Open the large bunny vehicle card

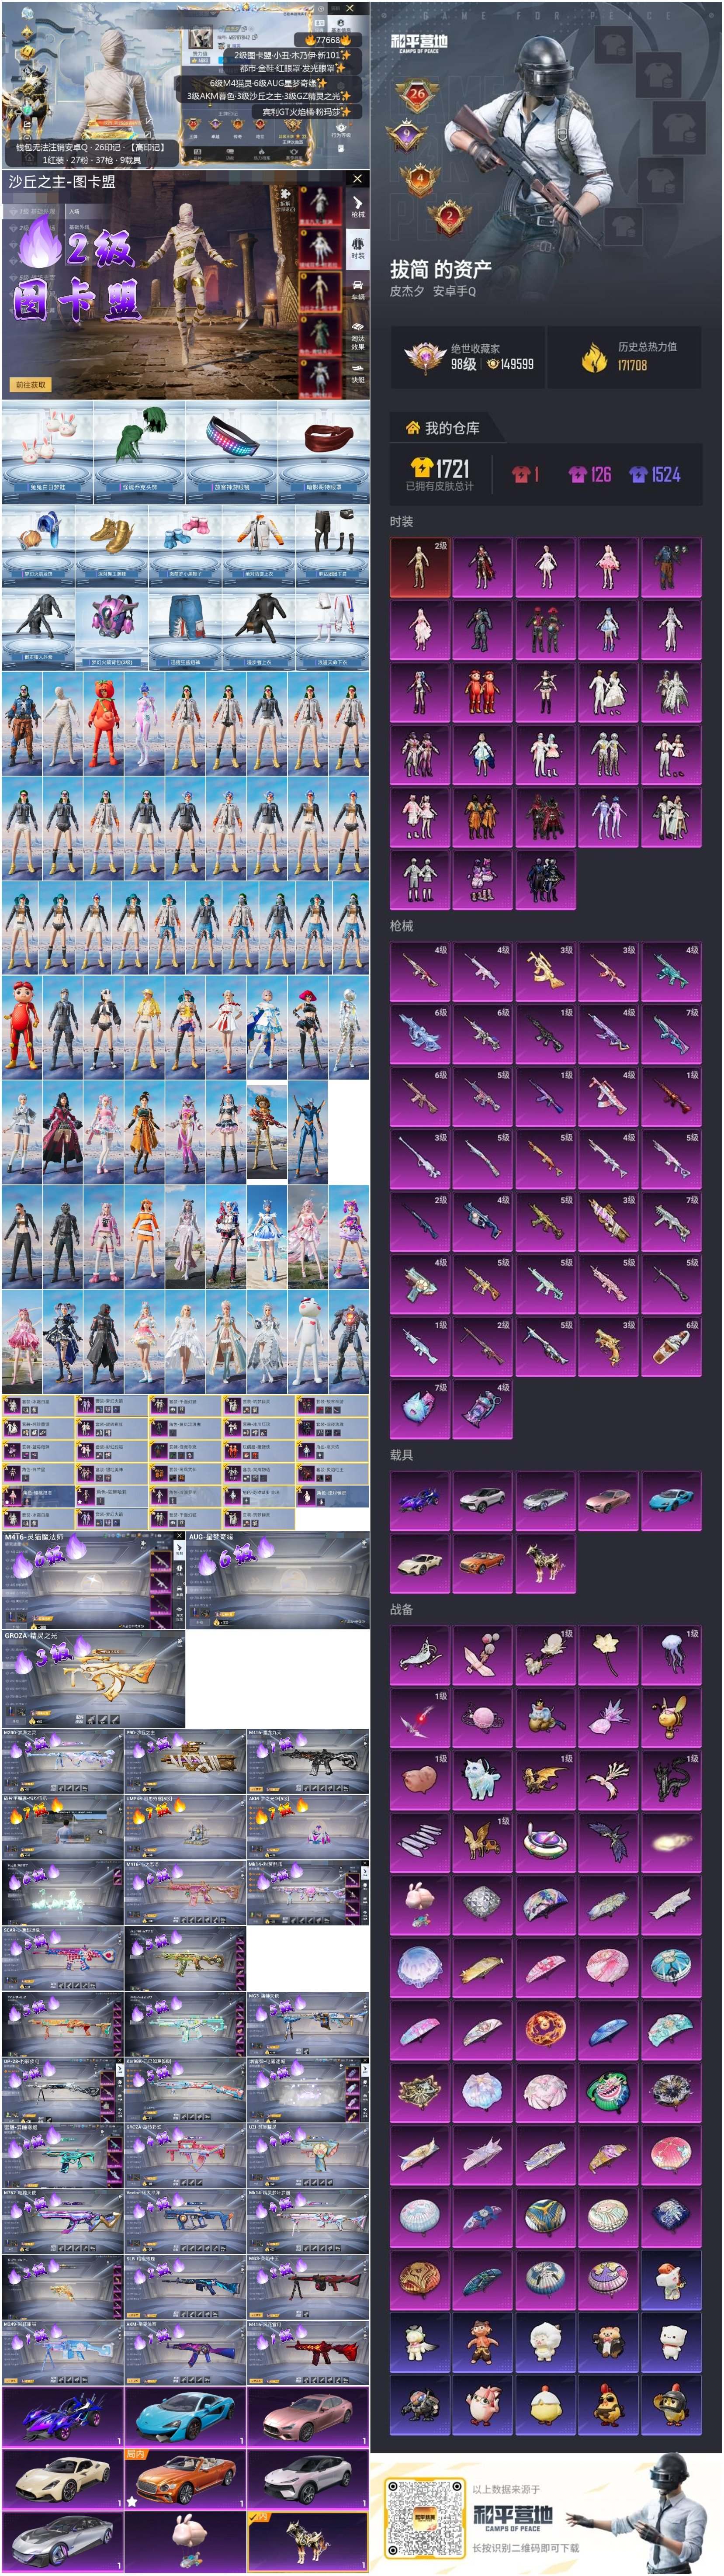[185, 2541]
